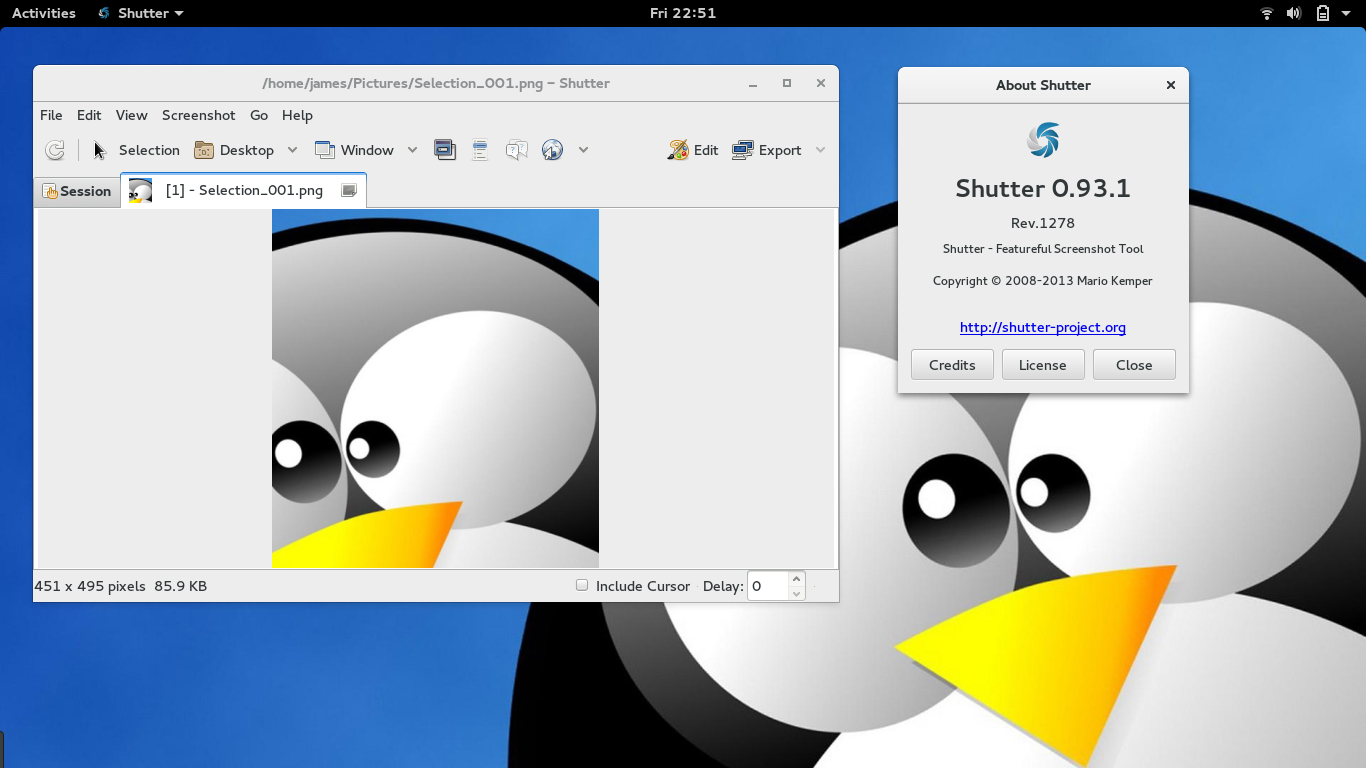Close About Shutter with the X icon
This screenshot has width=1366, height=768.
pos(1171,85)
